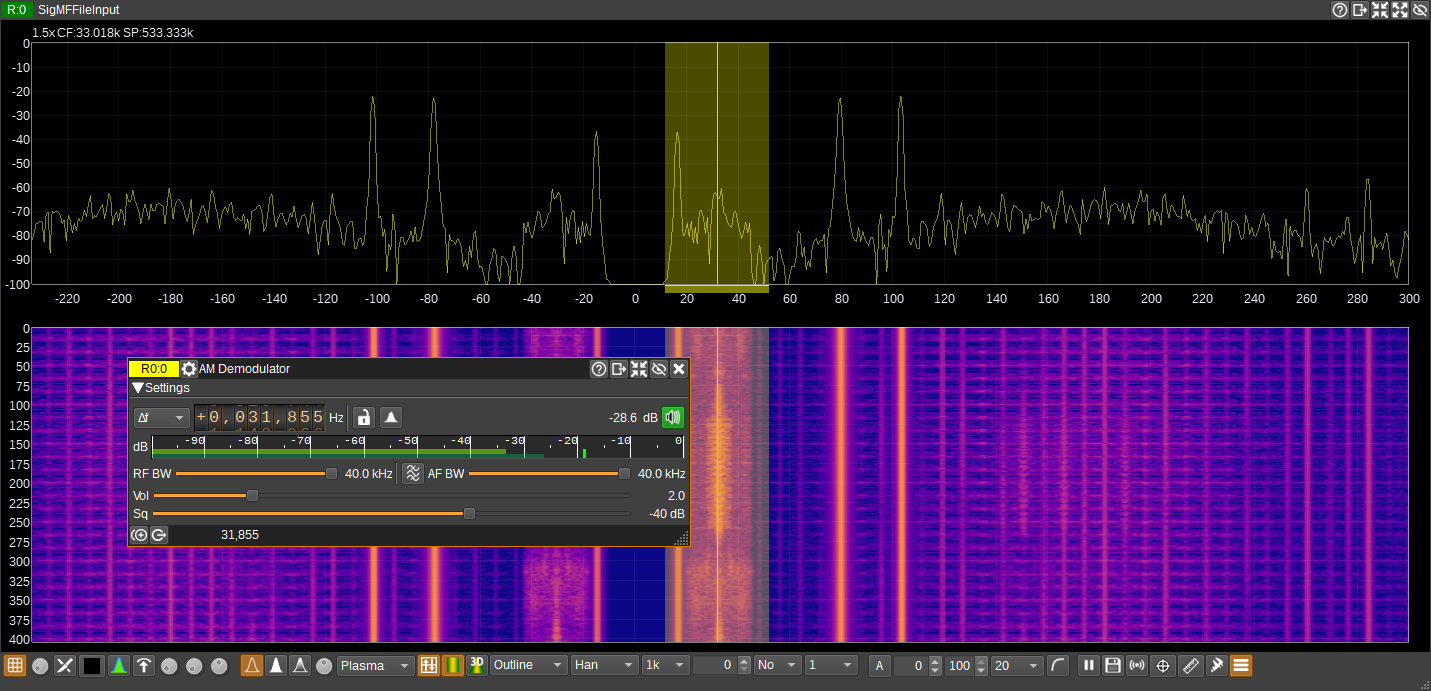Click the Vol slider handle
Screen dimensions: 1431x691
tap(252, 495)
